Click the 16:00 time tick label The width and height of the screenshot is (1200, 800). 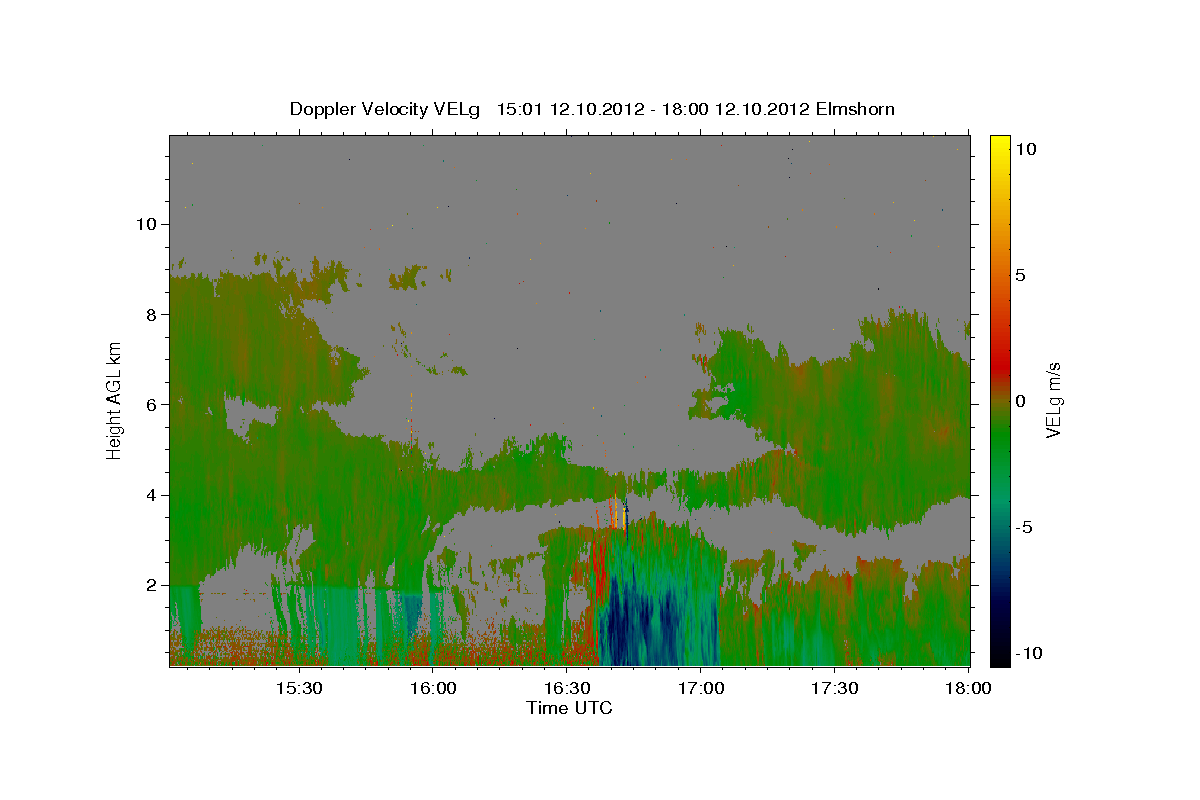pos(432,688)
